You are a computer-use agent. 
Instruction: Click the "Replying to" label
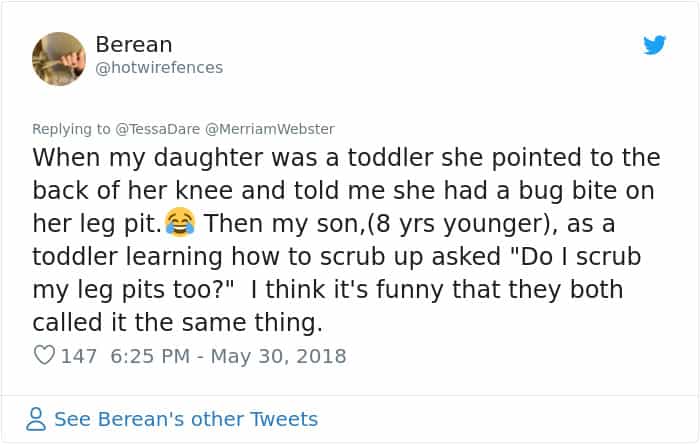pos(72,129)
